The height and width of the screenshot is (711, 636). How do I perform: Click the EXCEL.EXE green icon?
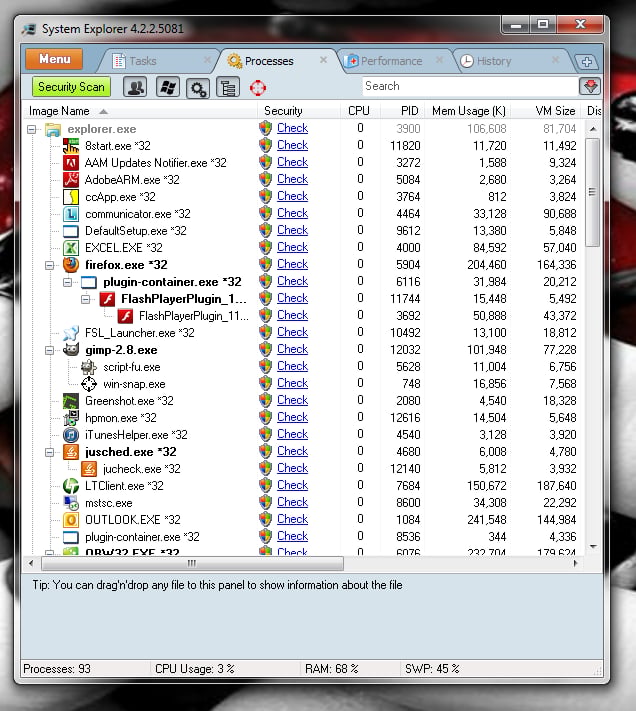click(x=71, y=248)
